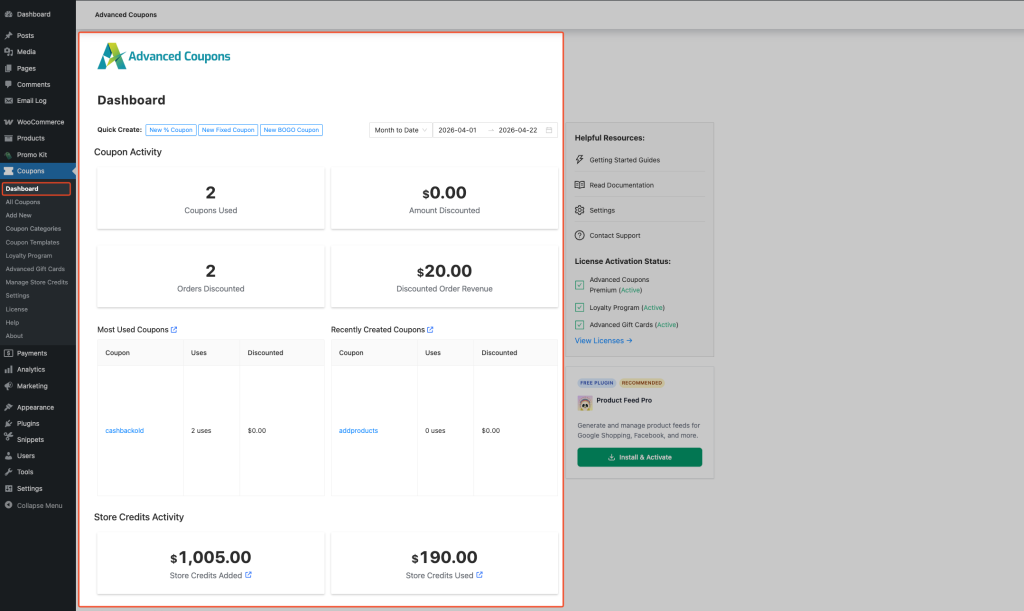Click the Product Feed Pro avatar thumbnail
This screenshot has width=1024, height=611.
coord(584,403)
